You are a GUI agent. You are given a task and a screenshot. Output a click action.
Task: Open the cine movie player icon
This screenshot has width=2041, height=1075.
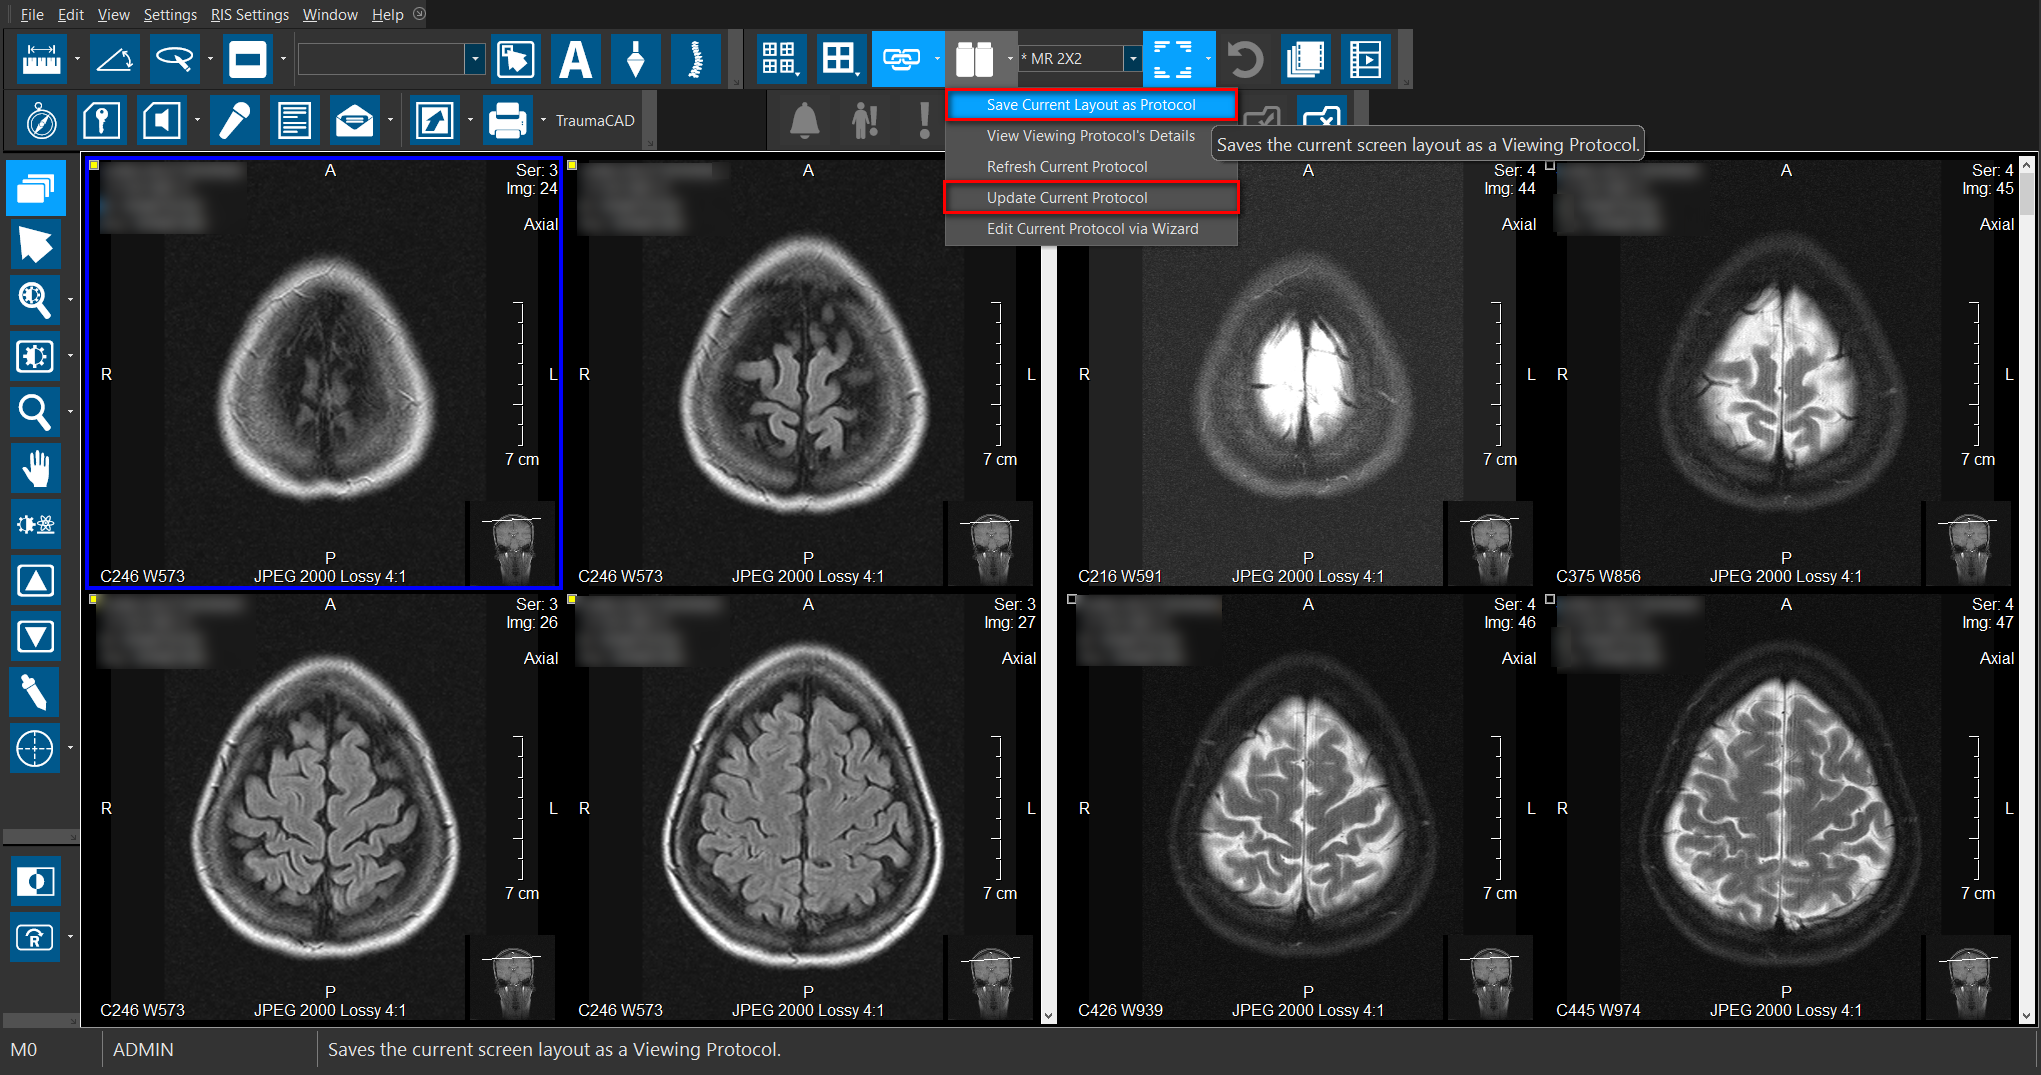coord(1365,60)
